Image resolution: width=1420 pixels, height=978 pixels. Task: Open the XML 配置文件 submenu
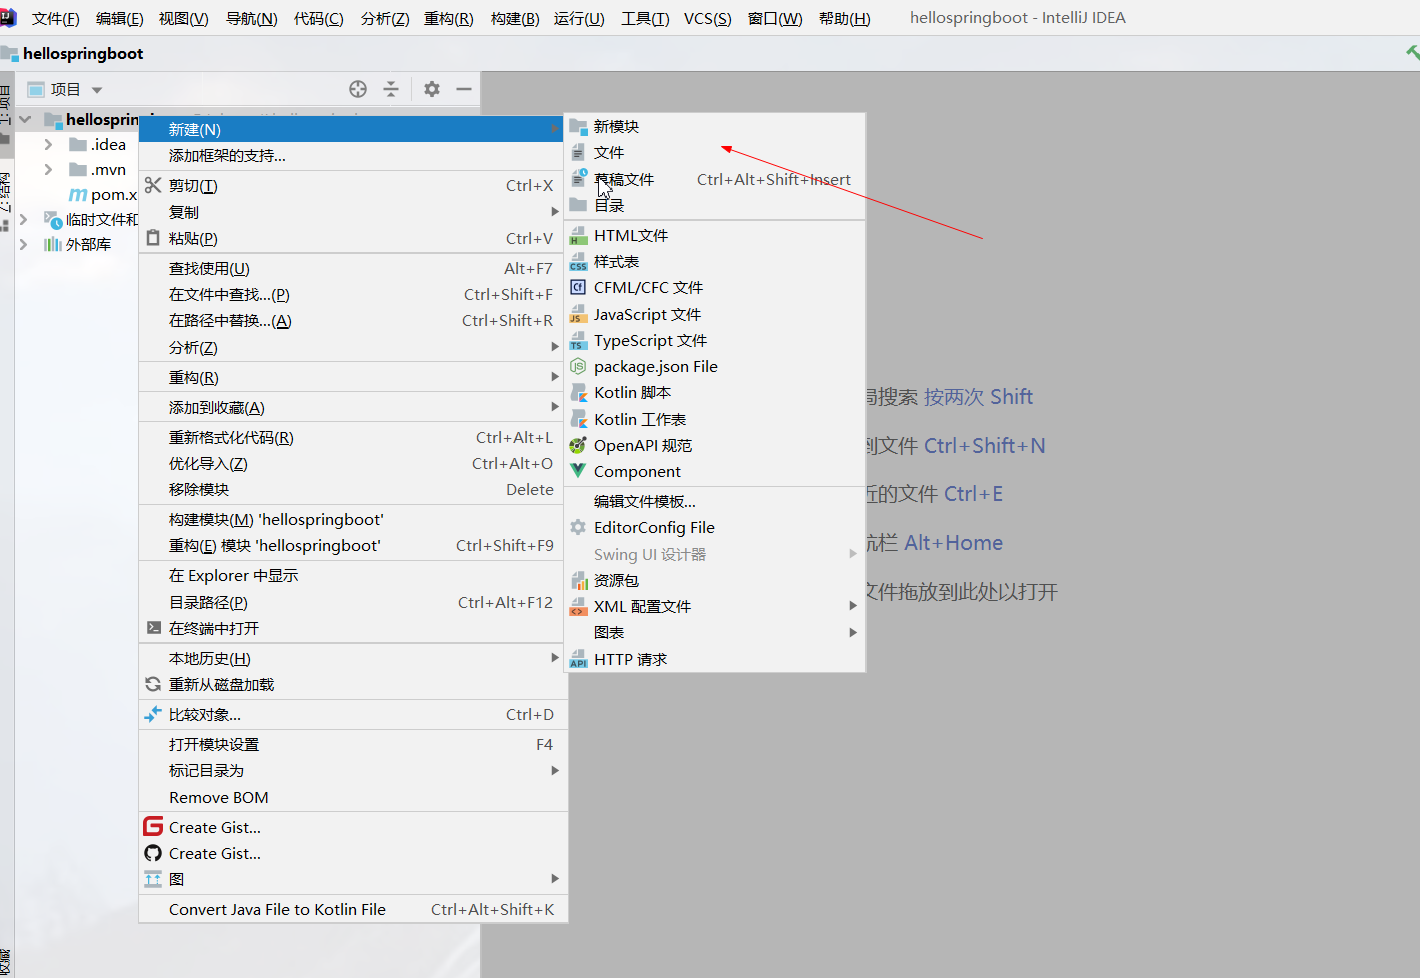point(715,606)
